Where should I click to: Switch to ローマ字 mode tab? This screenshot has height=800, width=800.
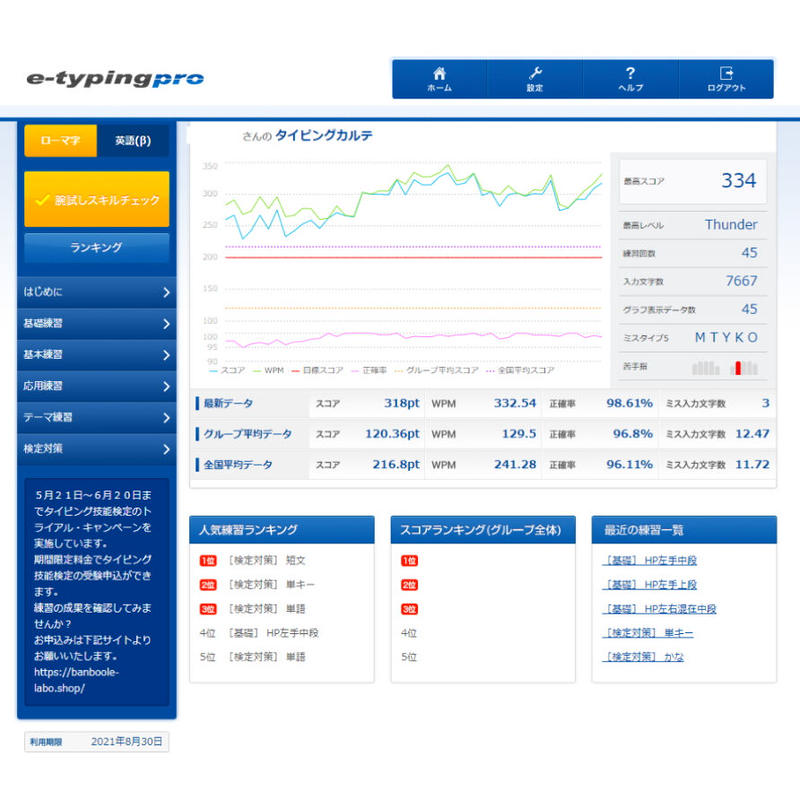click(60, 140)
